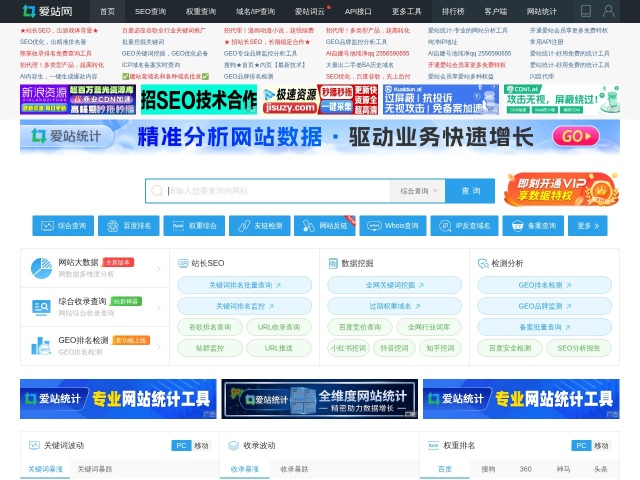
Task: Open 友链检测 quick tool button
Action: point(260,226)
